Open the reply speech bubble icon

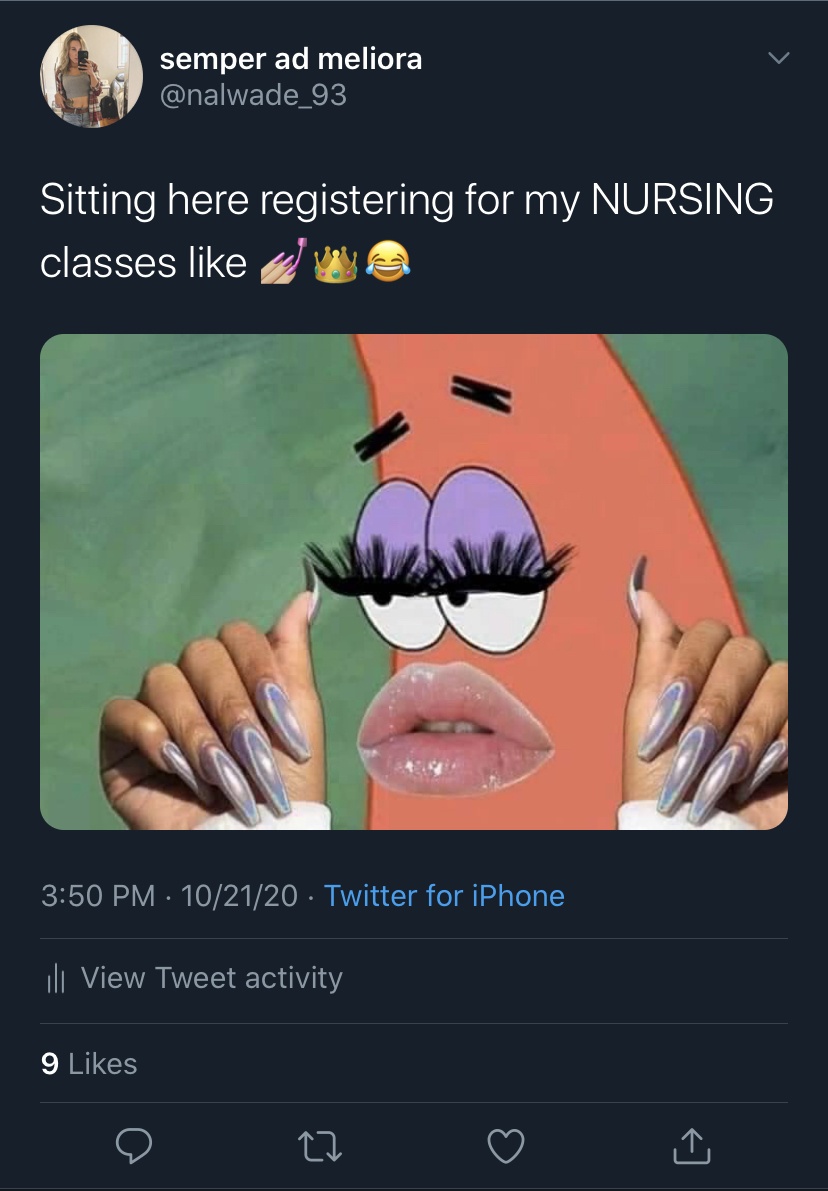(134, 1145)
